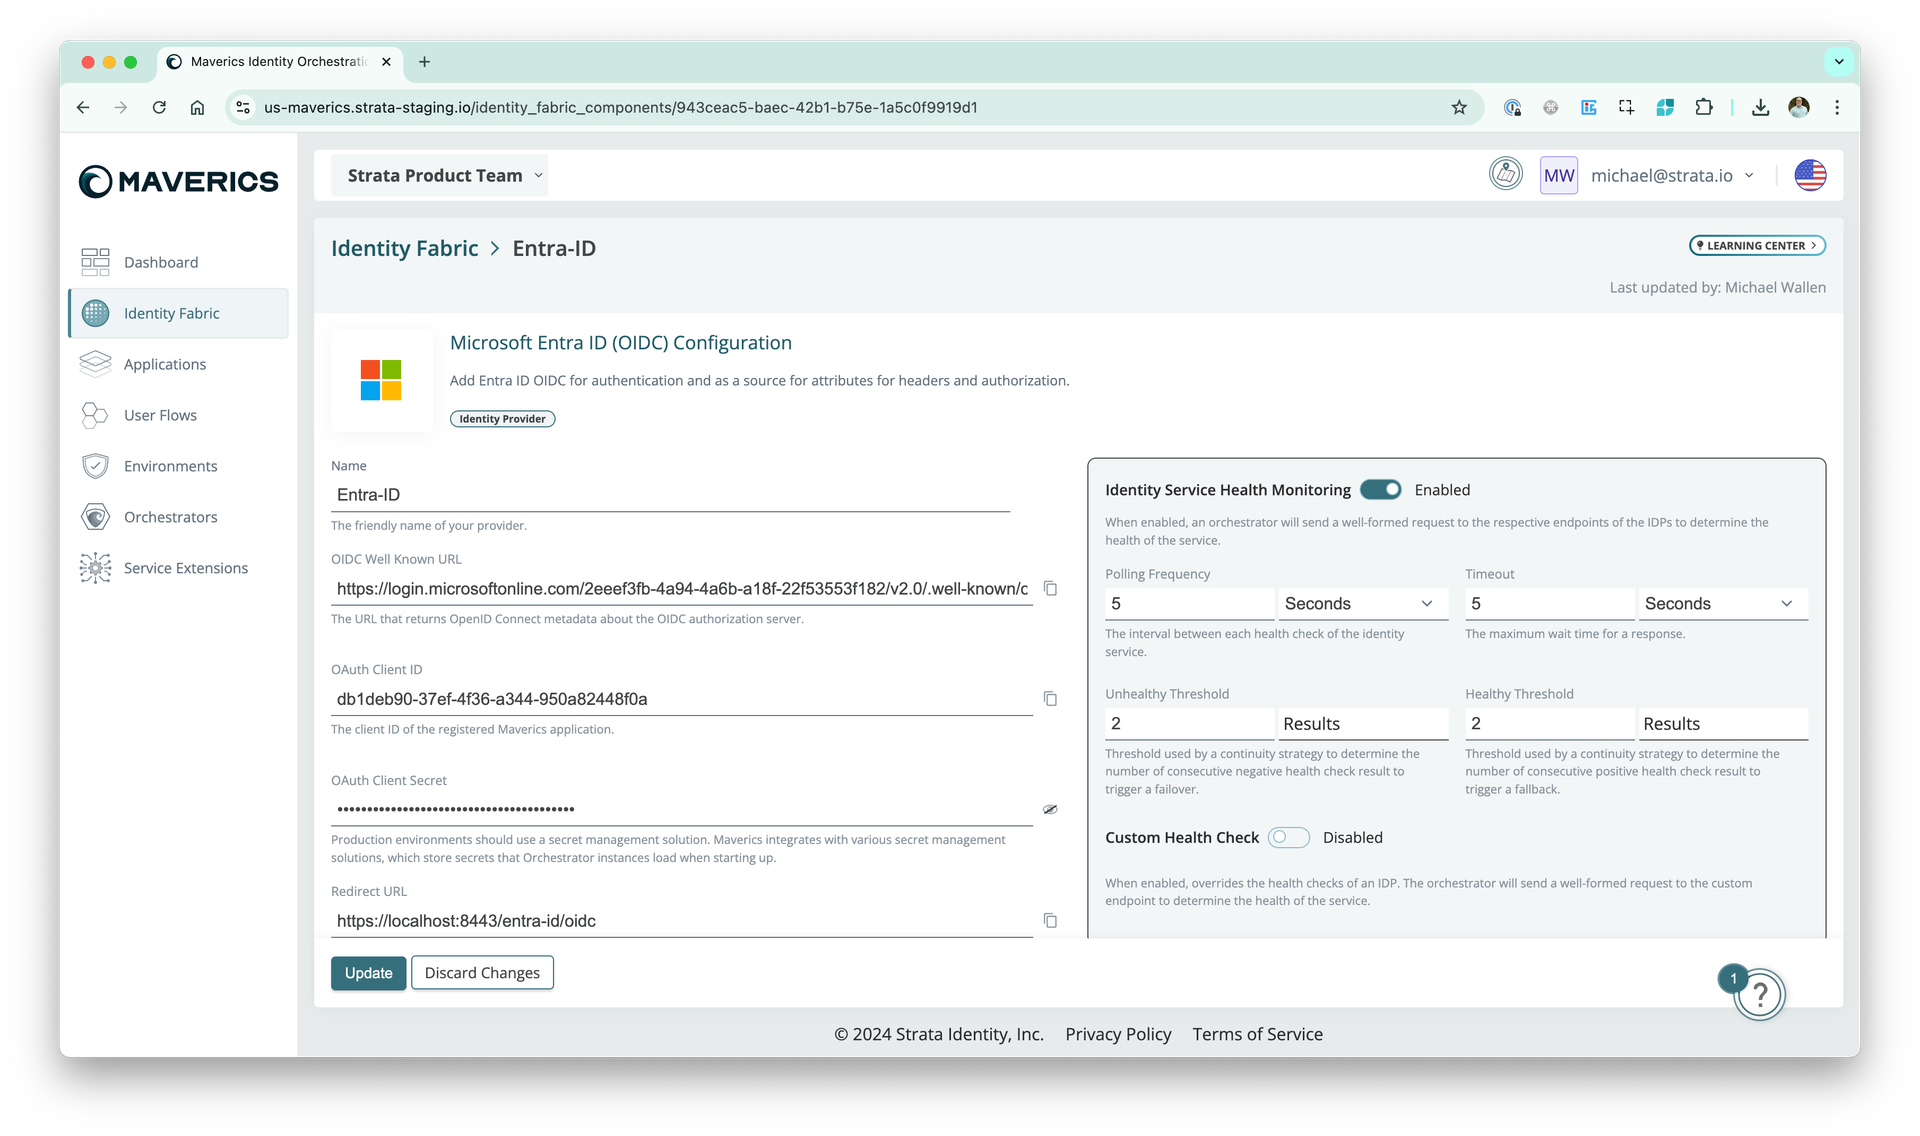Go back in browser history
The image size is (1920, 1136).
coord(83,107)
